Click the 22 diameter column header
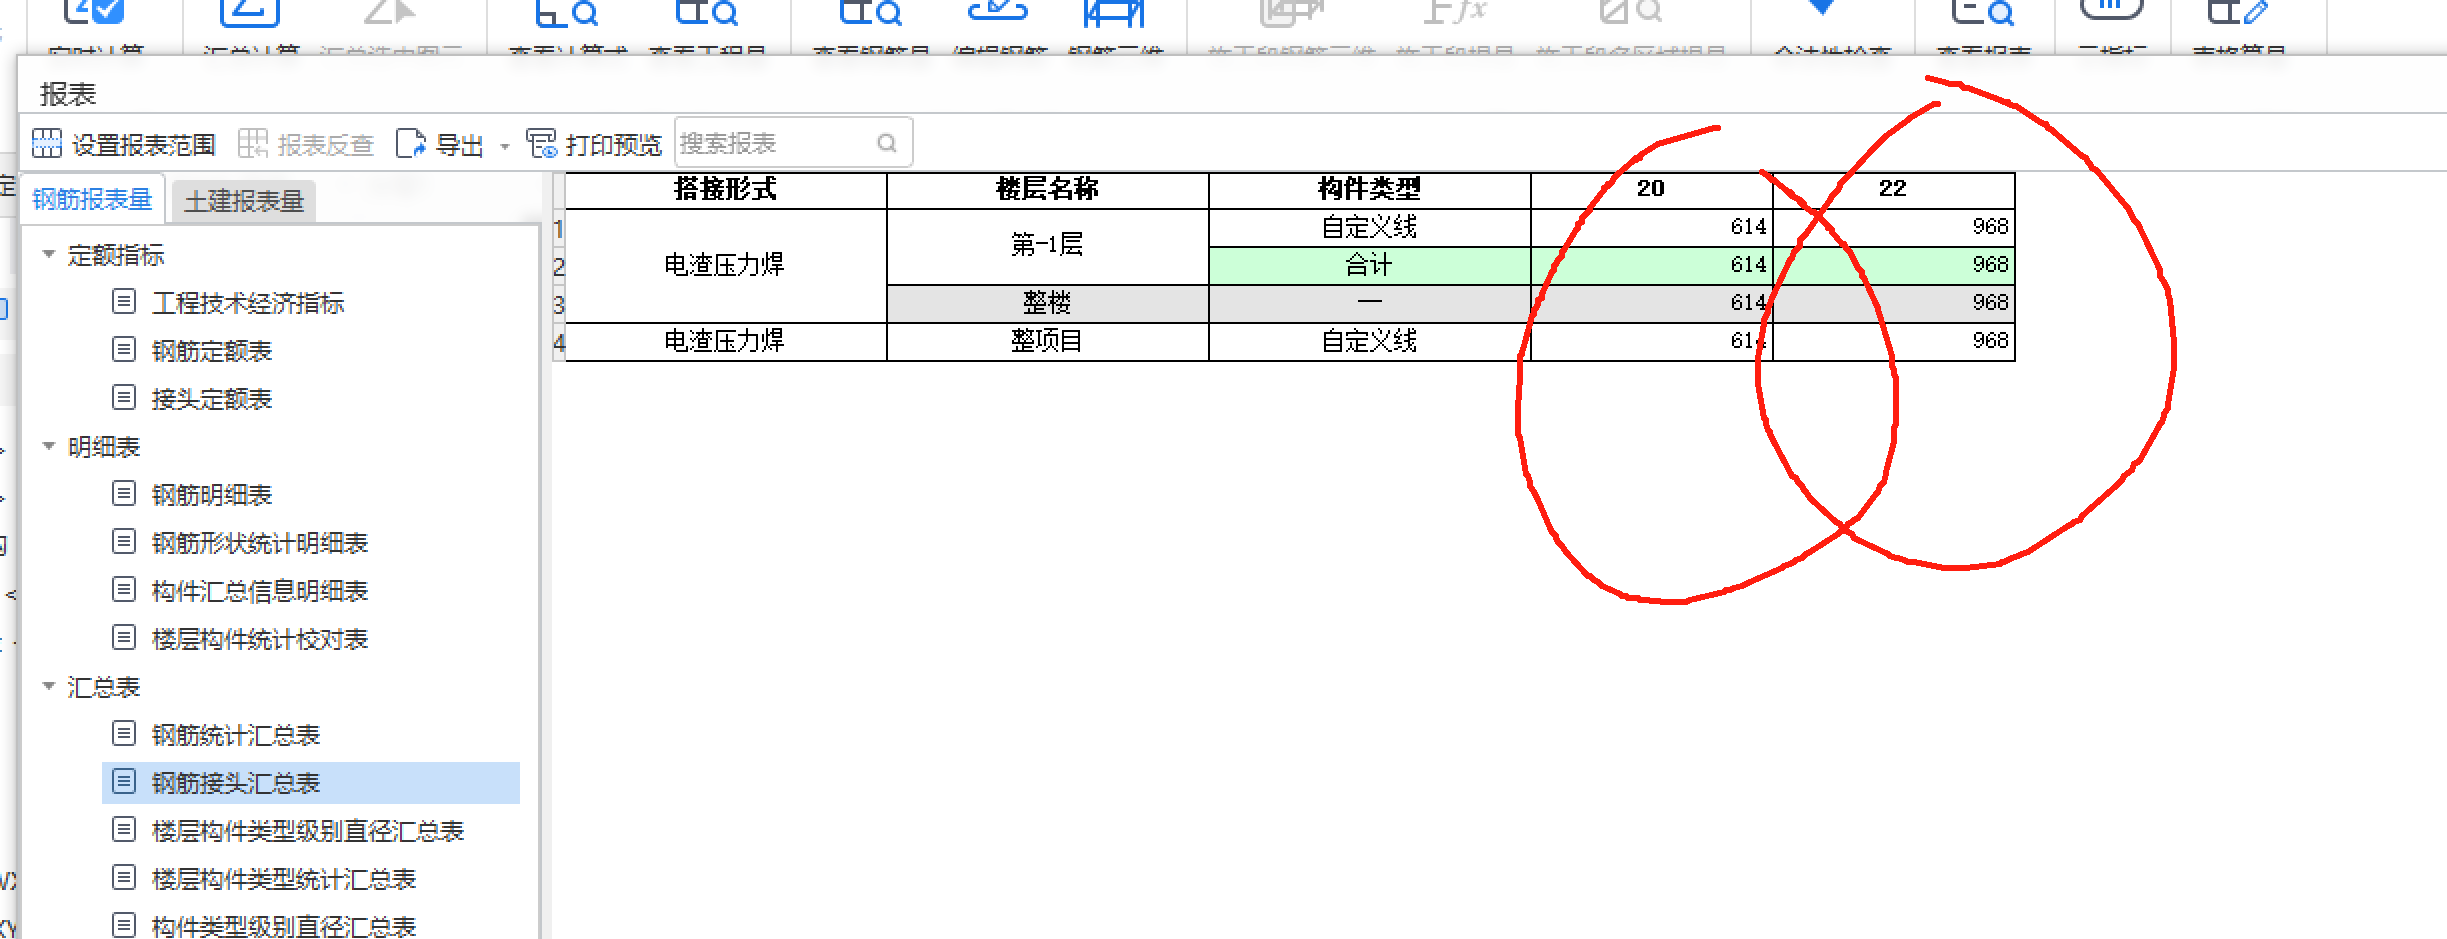This screenshot has height=939, width=2447. click(x=1893, y=190)
